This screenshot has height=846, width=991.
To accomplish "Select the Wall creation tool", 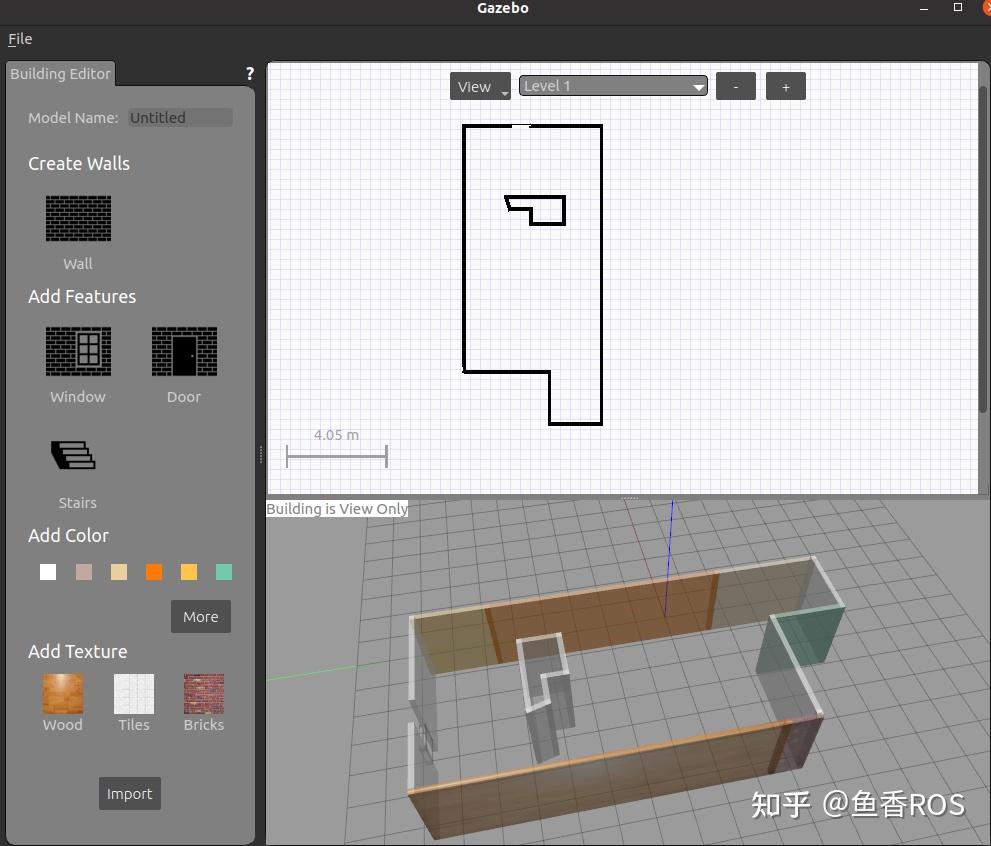I will (78, 217).
